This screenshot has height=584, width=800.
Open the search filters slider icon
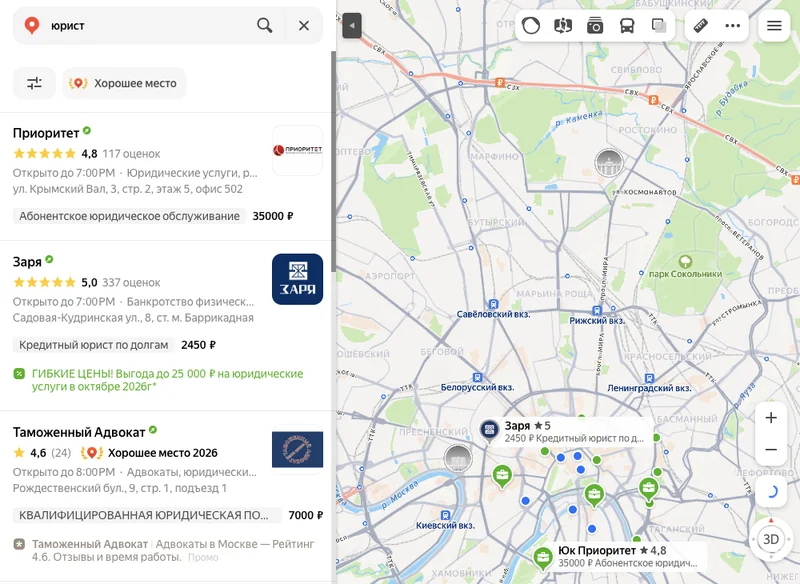click(x=34, y=83)
